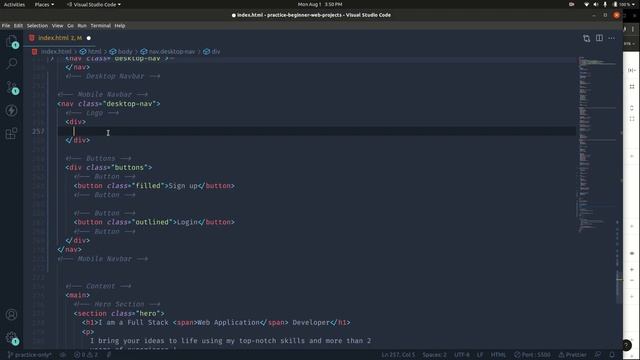The image size is (640, 360).
Task: Open the View menu
Action: point(58,26)
